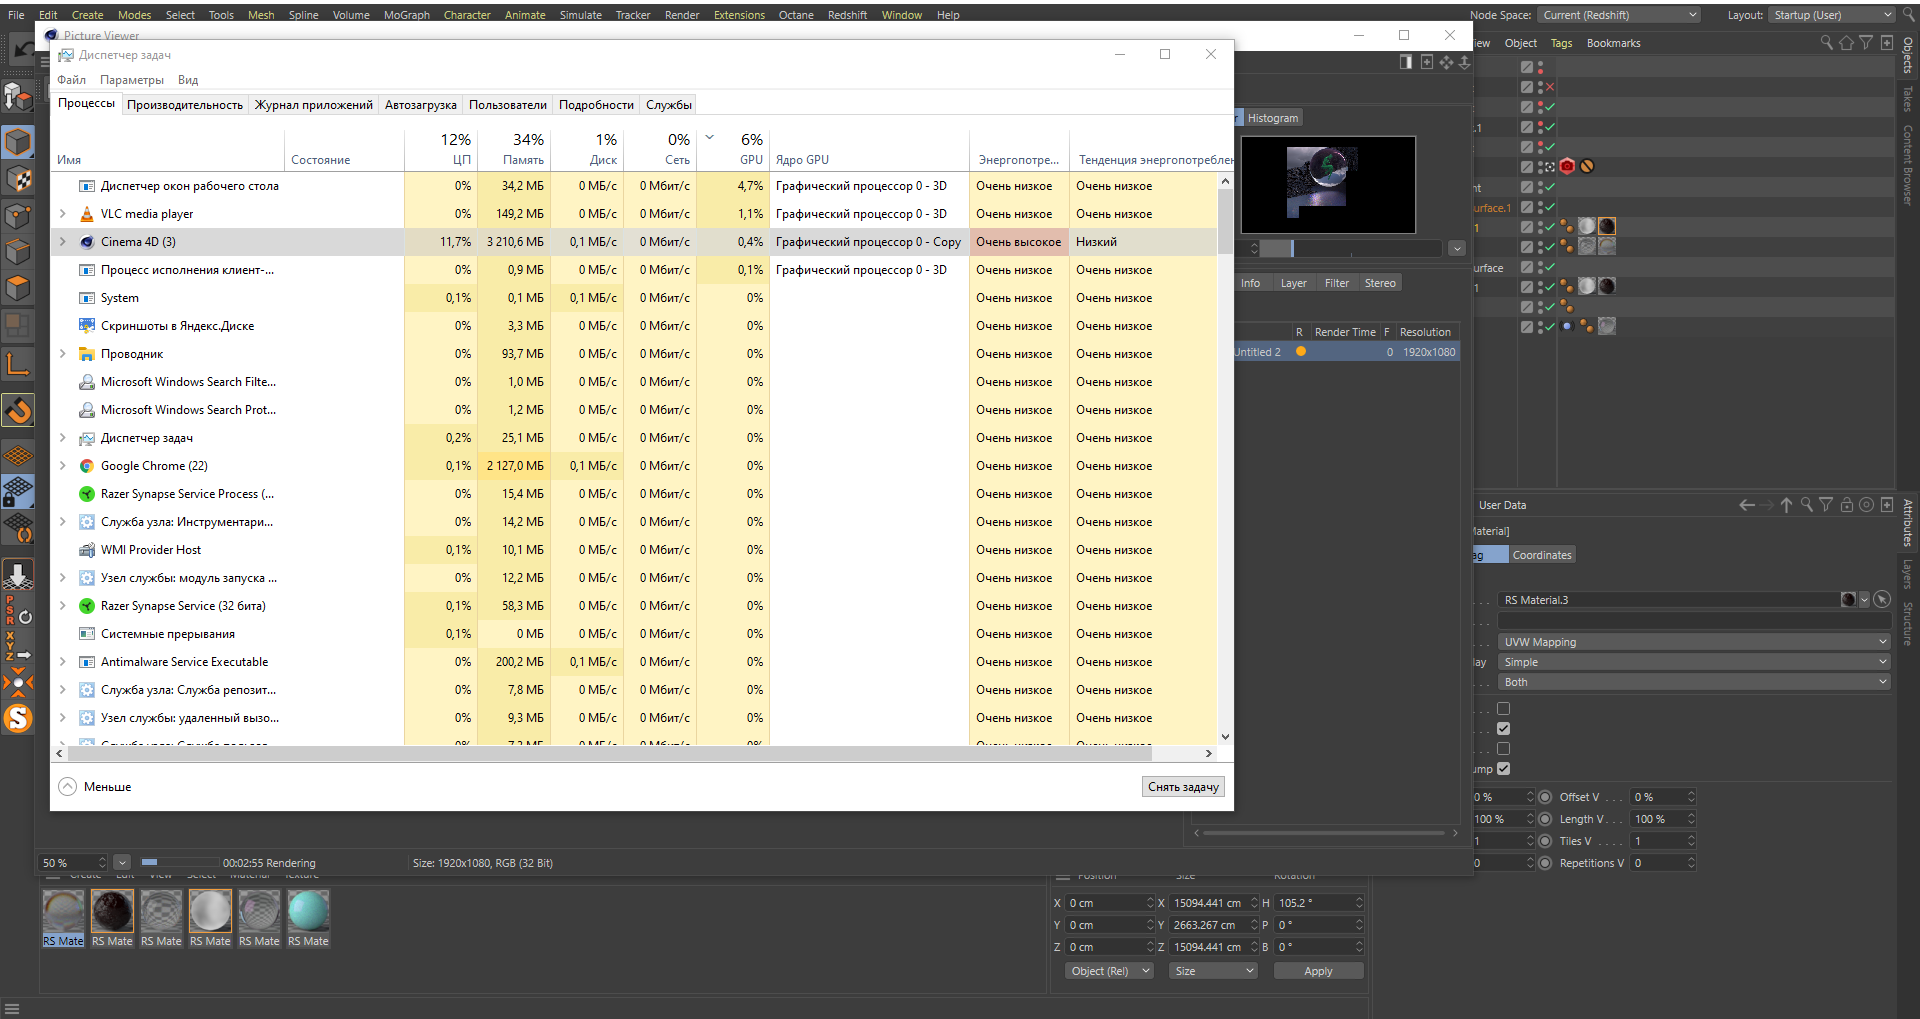Expand the VLC media player process
Image resolution: width=1920 pixels, height=1019 pixels.
click(63, 214)
